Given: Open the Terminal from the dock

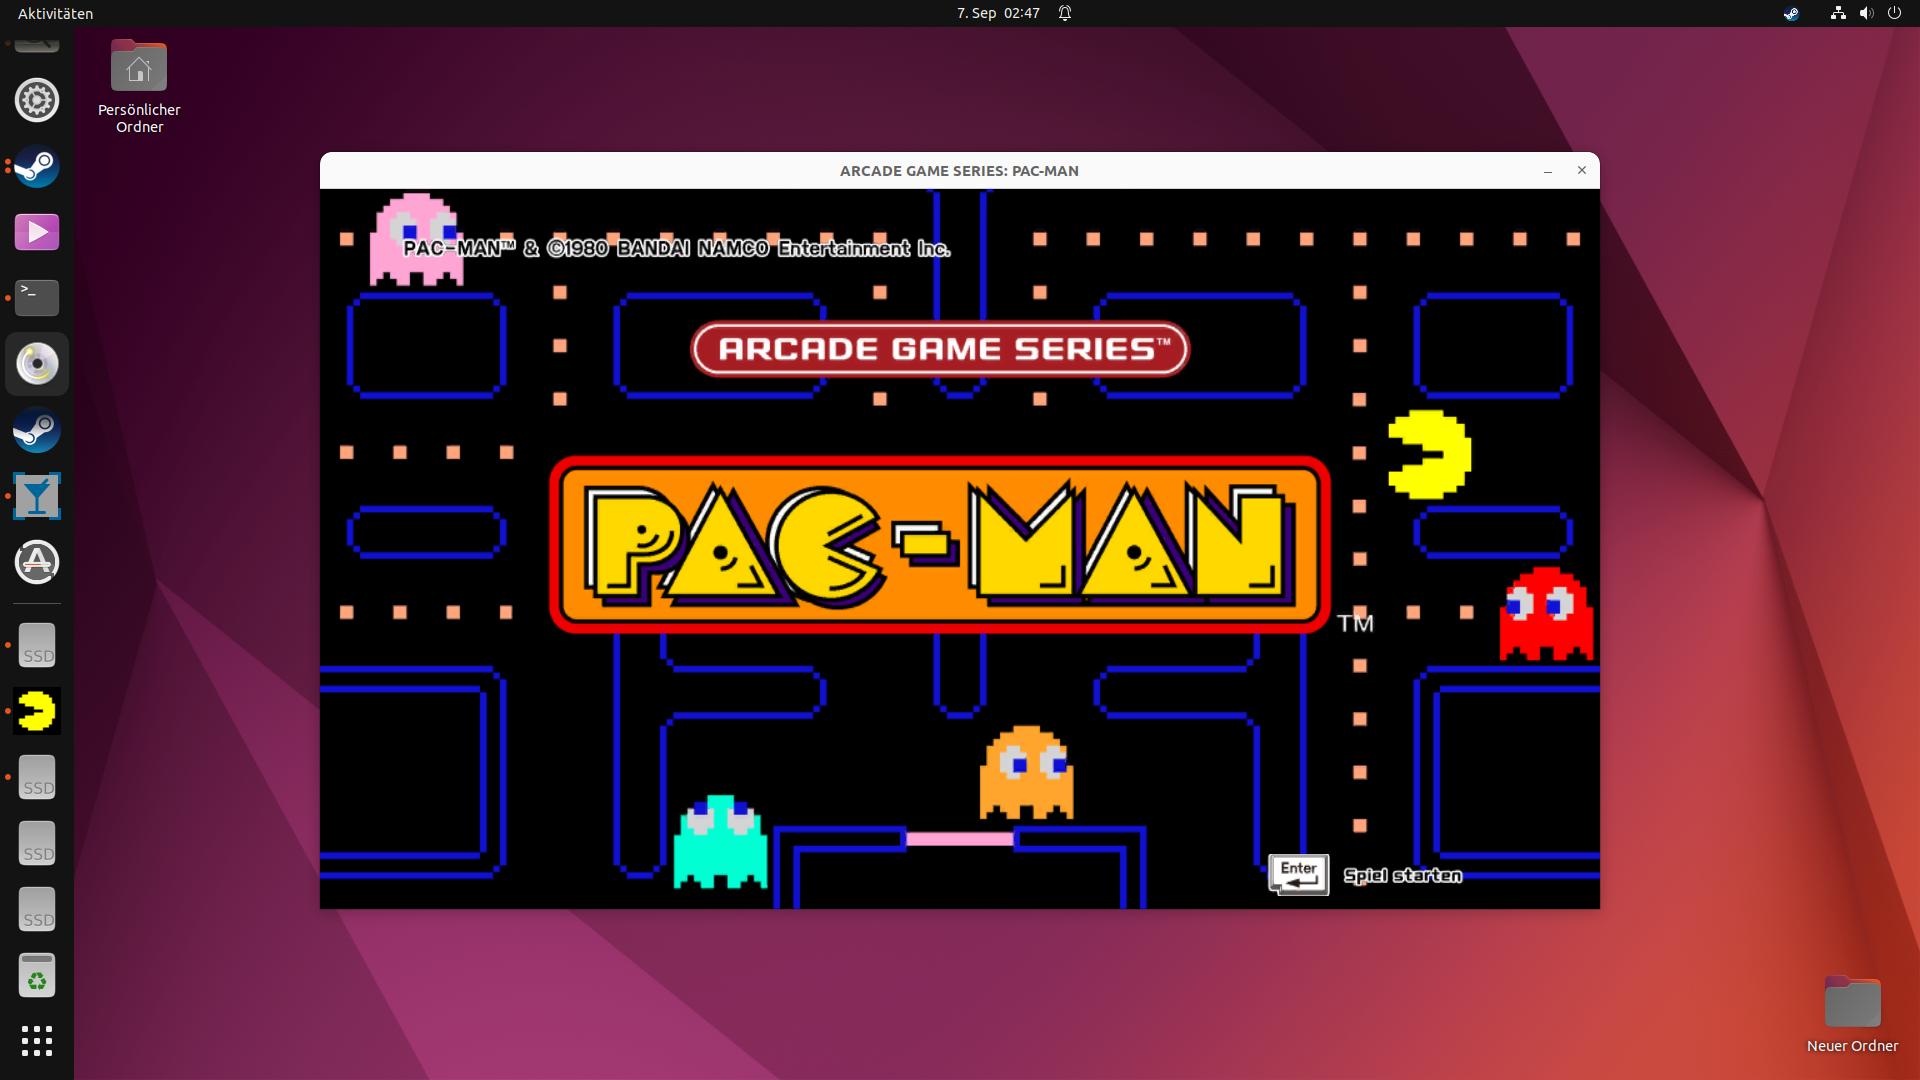Looking at the screenshot, I should coord(37,298).
